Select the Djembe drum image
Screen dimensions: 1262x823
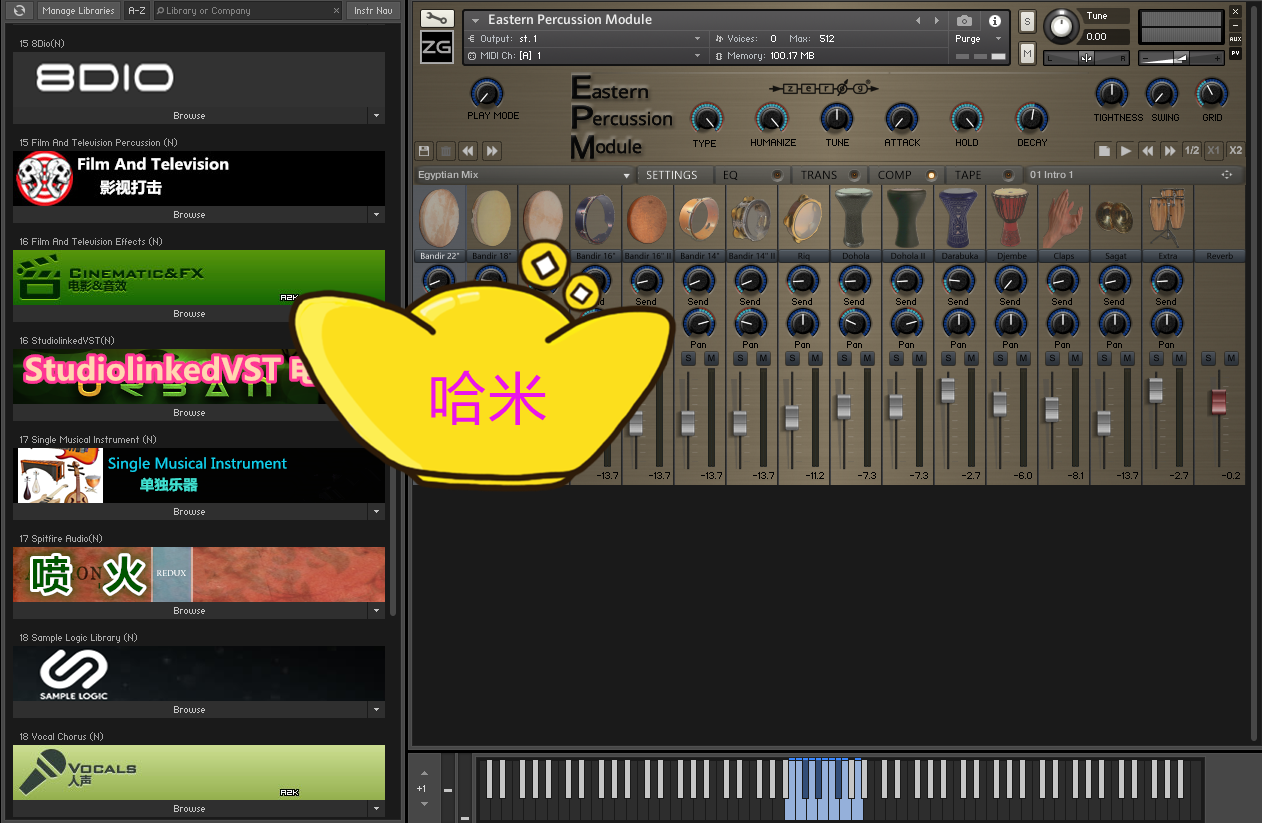(1011, 218)
